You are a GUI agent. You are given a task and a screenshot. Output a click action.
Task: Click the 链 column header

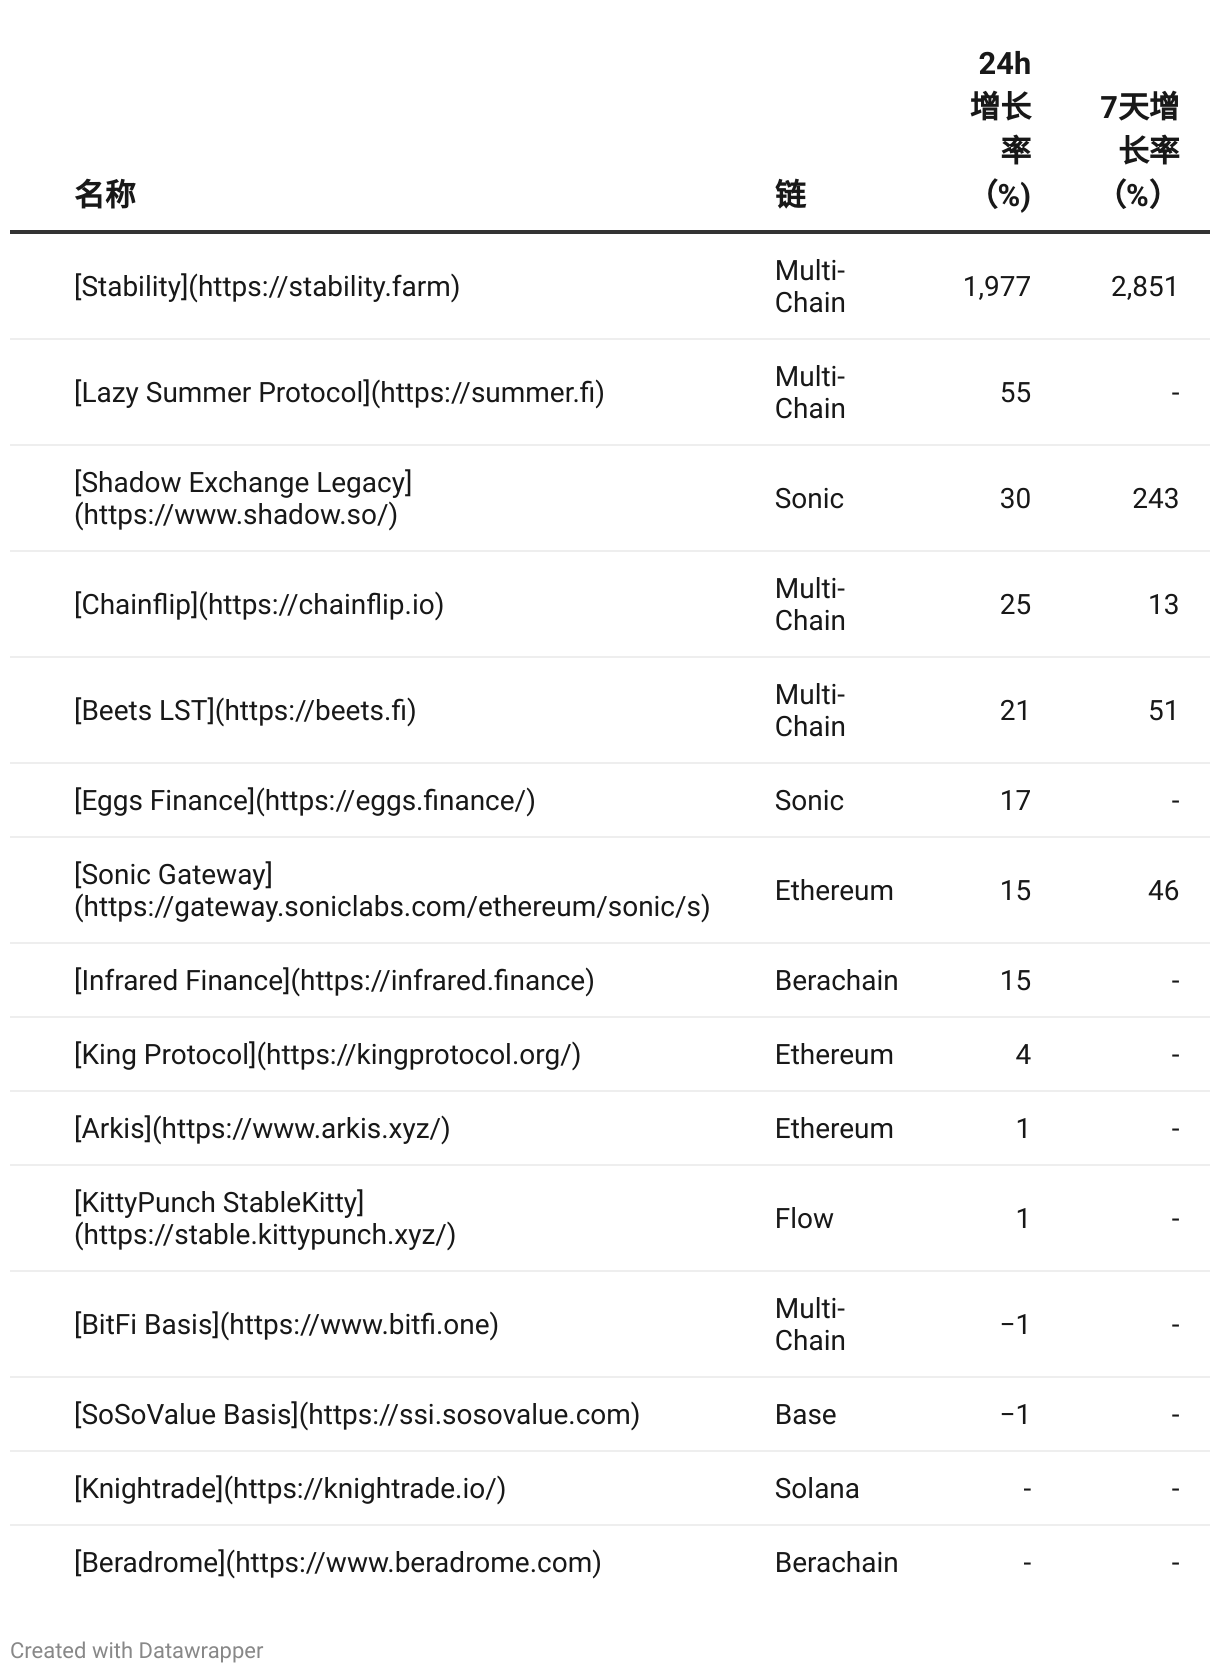pos(790,194)
